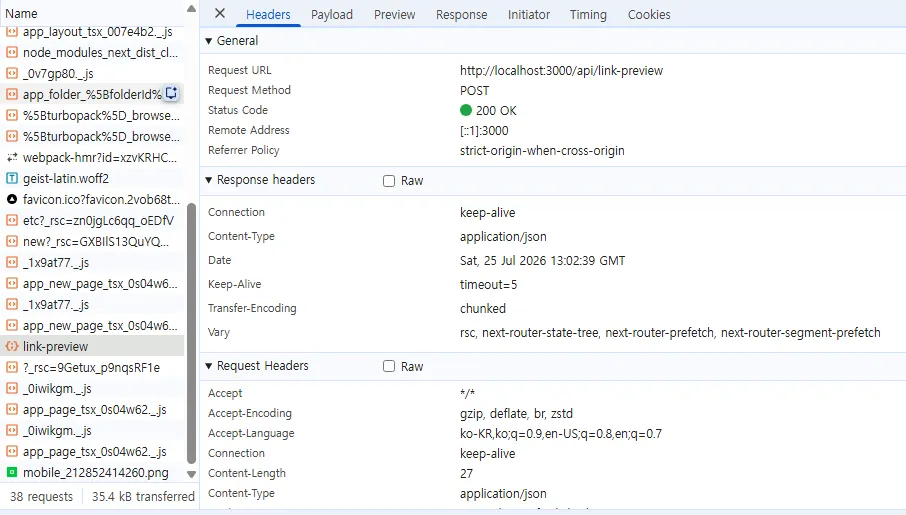The height and width of the screenshot is (515, 906).
Task: Select the ?_rsc=9Getux_p9nqsRF1e request
Action: point(92,368)
